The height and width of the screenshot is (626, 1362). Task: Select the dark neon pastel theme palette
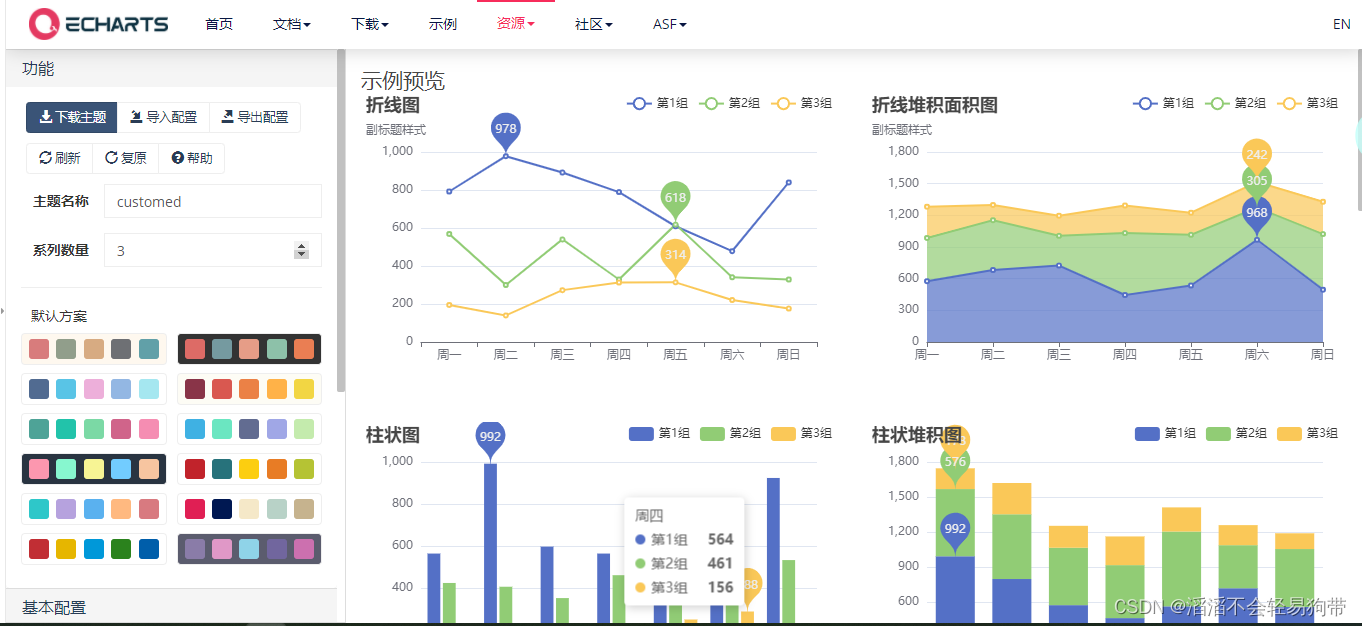(x=94, y=469)
